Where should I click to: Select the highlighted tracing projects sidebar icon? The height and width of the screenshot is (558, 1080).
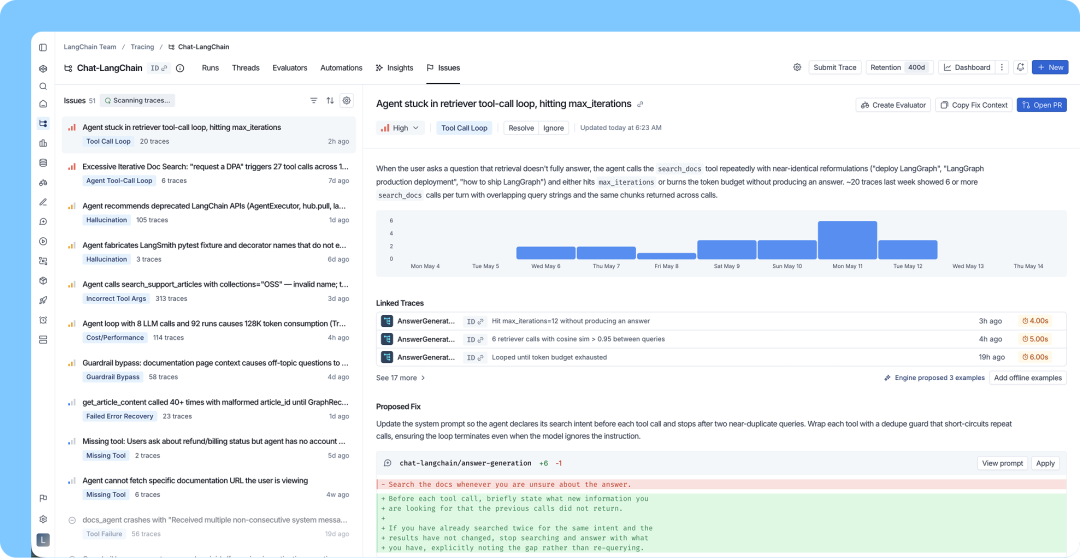[43, 123]
